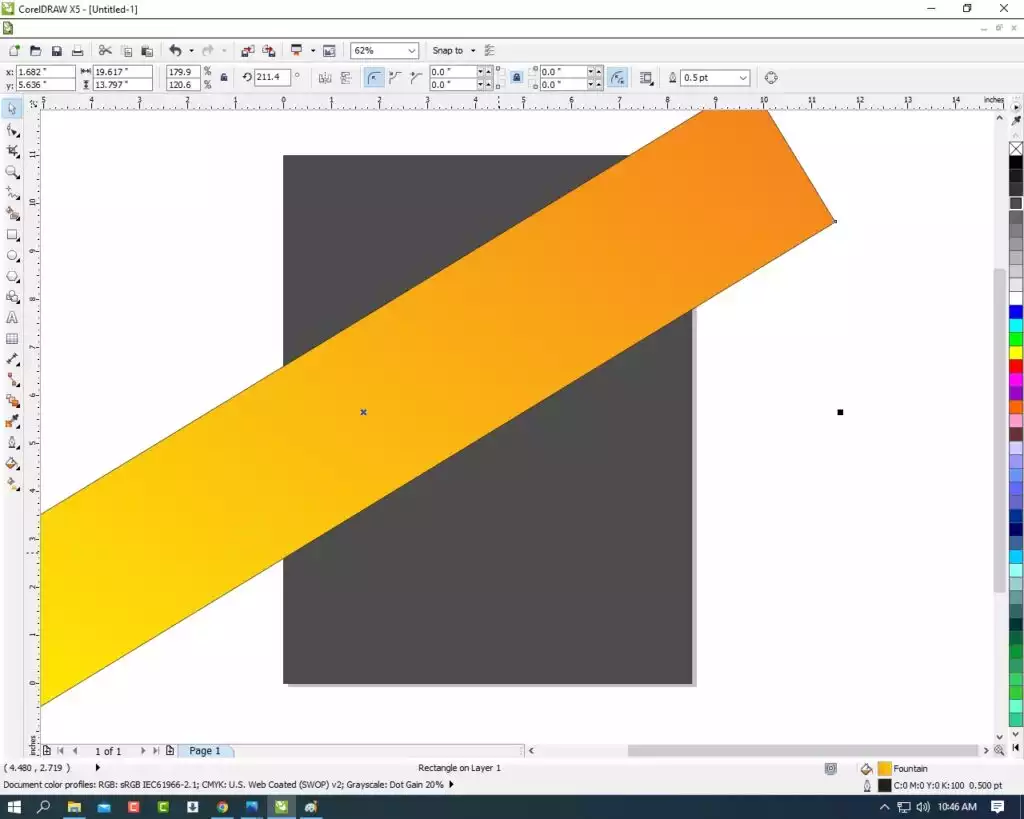This screenshot has height=819, width=1024.
Task: Select the Crop tool
Action: [12, 151]
